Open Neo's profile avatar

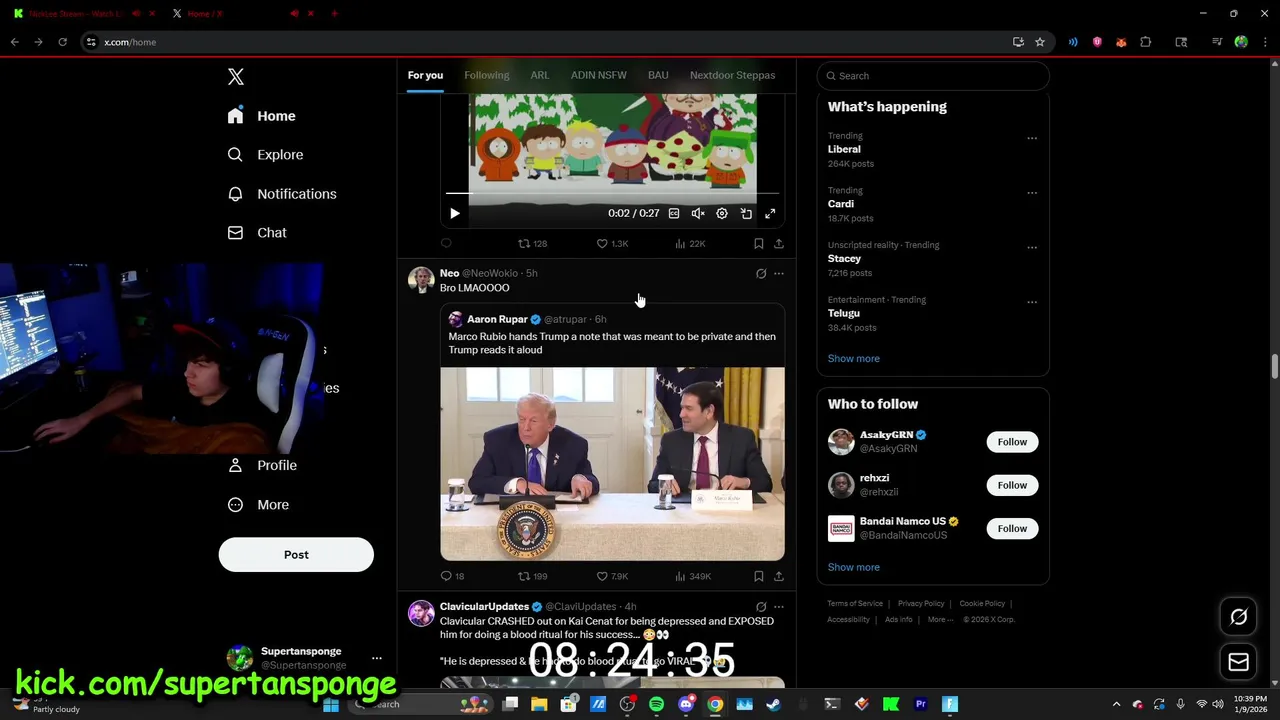coord(421,279)
